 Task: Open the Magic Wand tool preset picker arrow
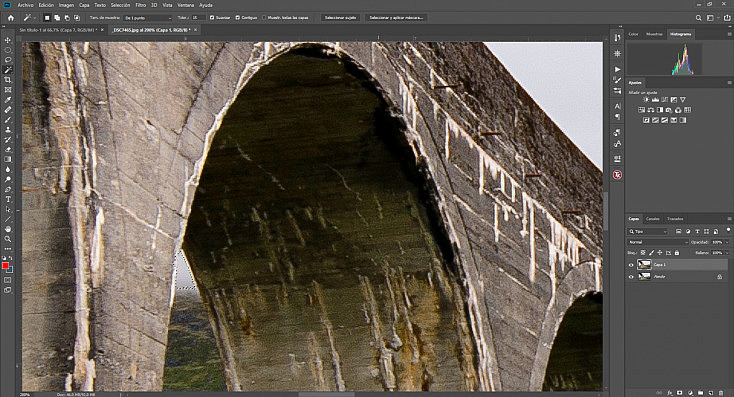tap(35, 18)
